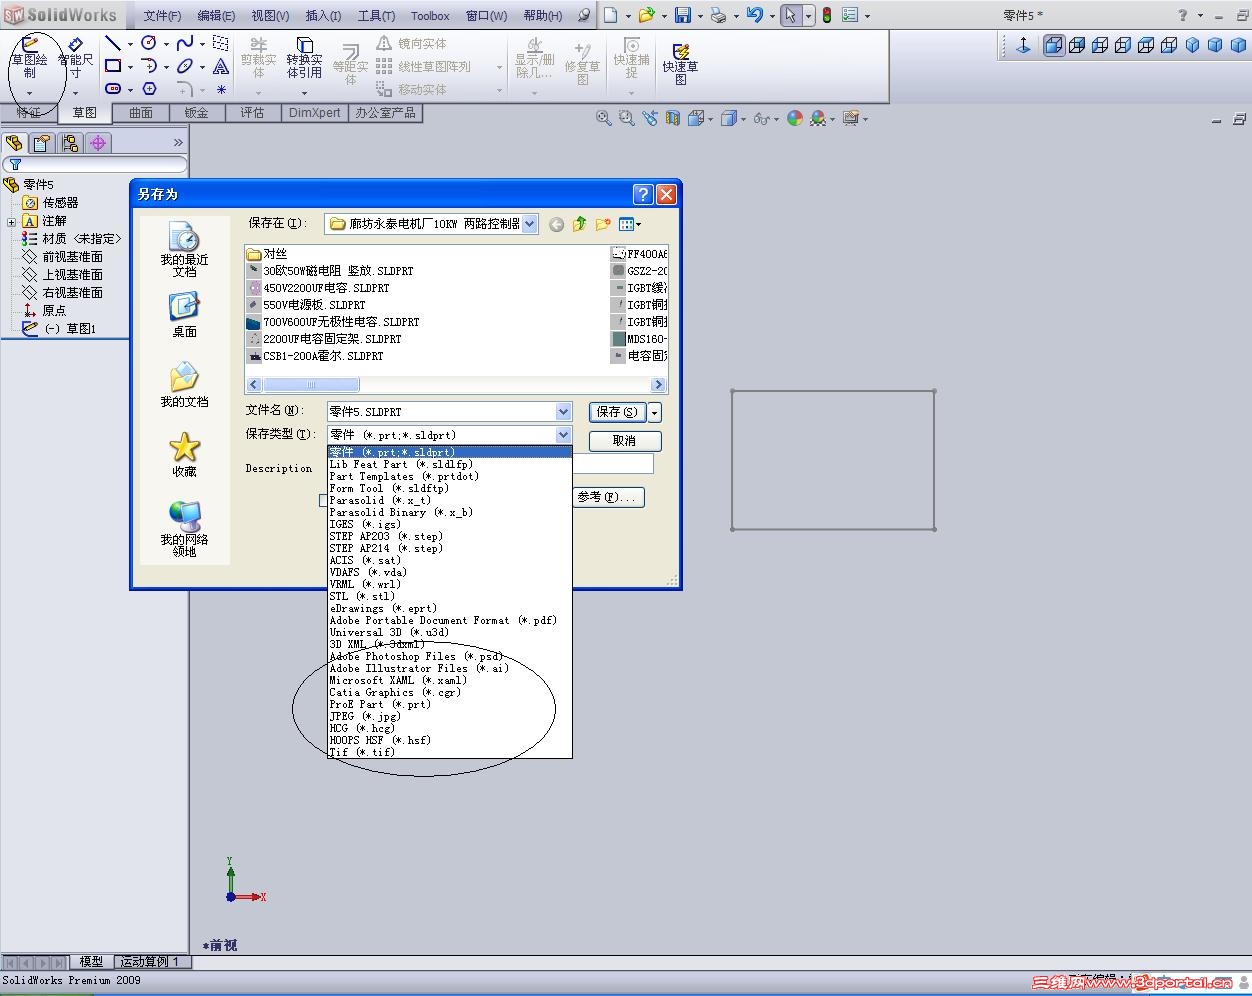
Task: Click the Undo toolbar icon
Action: click(x=755, y=15)
